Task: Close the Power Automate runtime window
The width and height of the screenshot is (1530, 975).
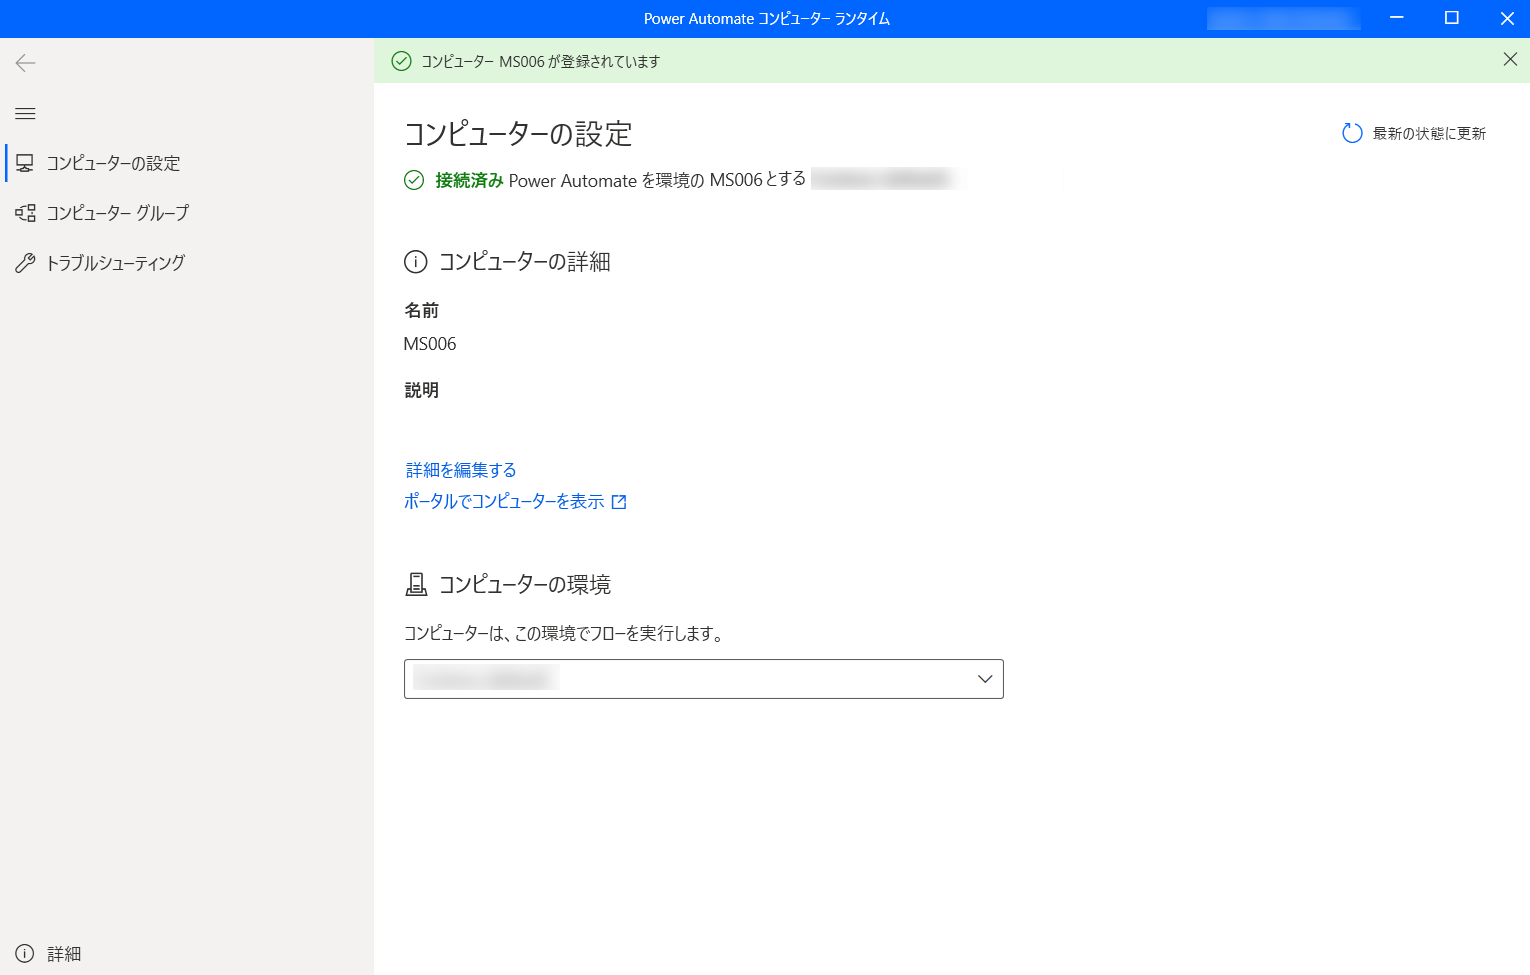Action: (1507, 18)
